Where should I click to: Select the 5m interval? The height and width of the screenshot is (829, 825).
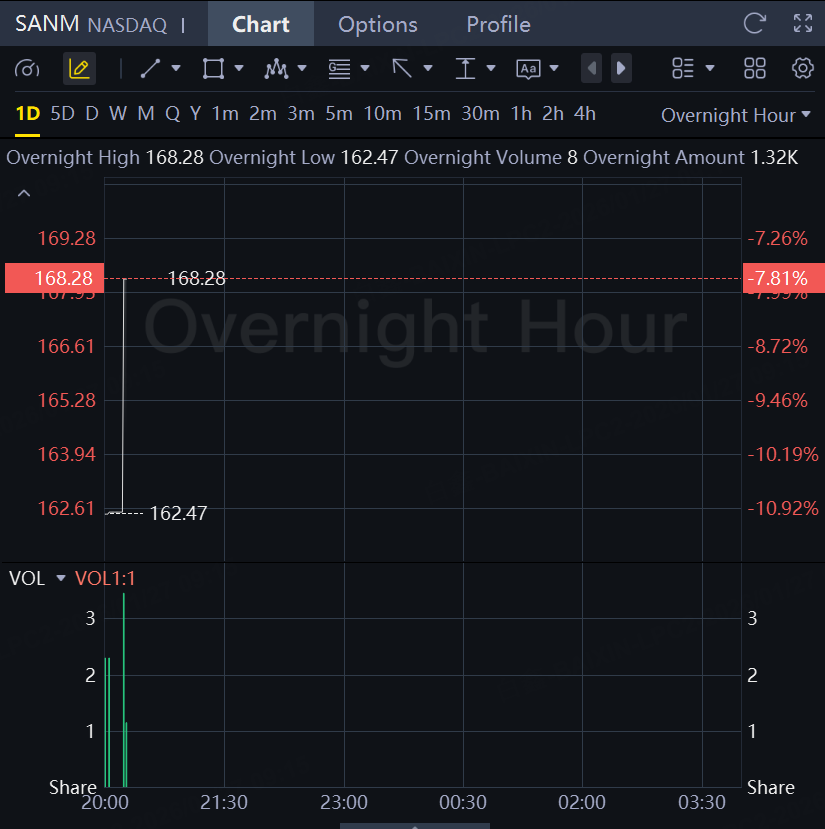(x=339, y=114)
